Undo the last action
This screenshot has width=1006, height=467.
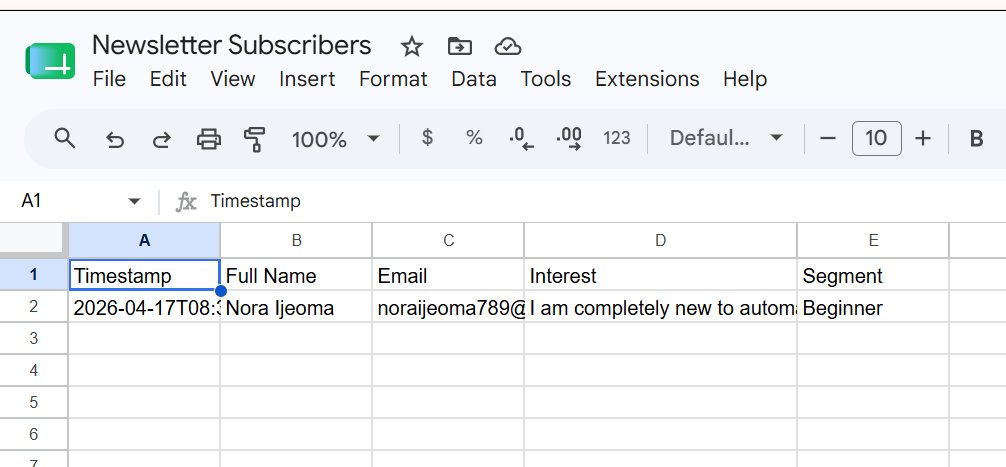tap(114, 139)
